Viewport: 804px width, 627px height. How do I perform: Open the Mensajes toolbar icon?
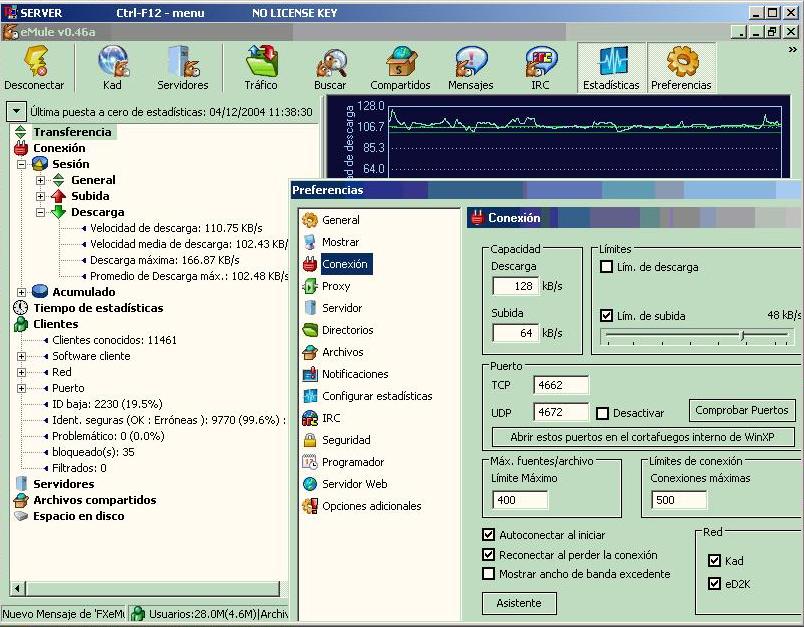click(x=471, y=61)
